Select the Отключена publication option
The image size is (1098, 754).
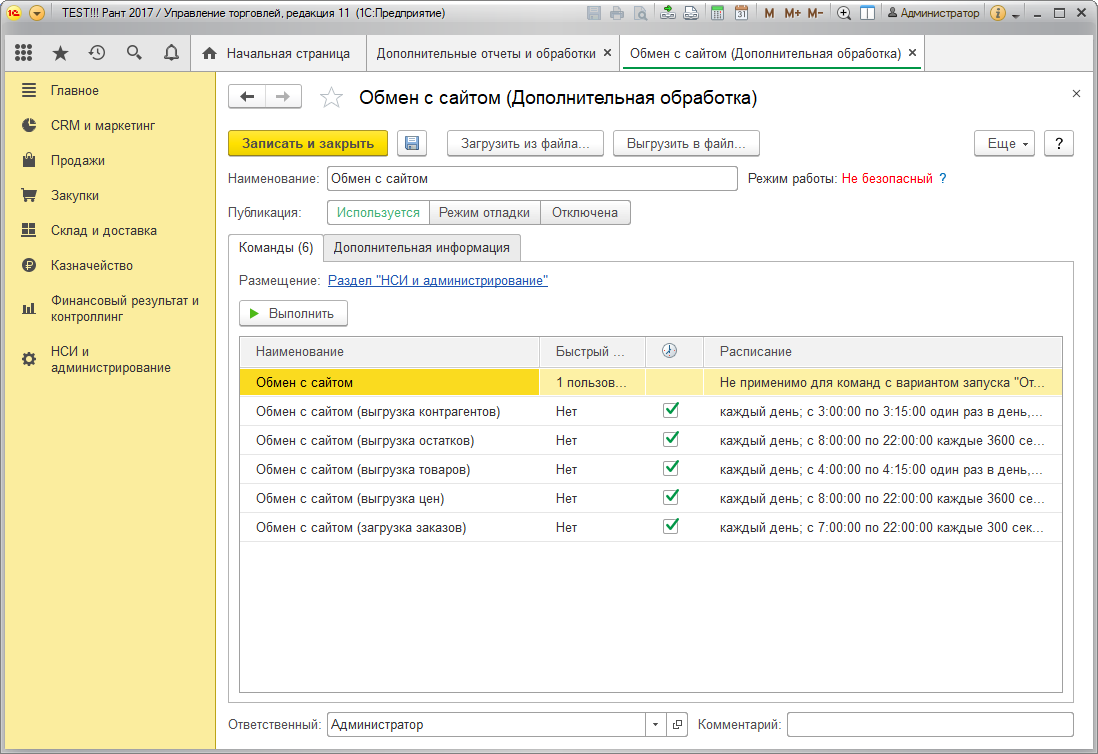click(585, 213)
